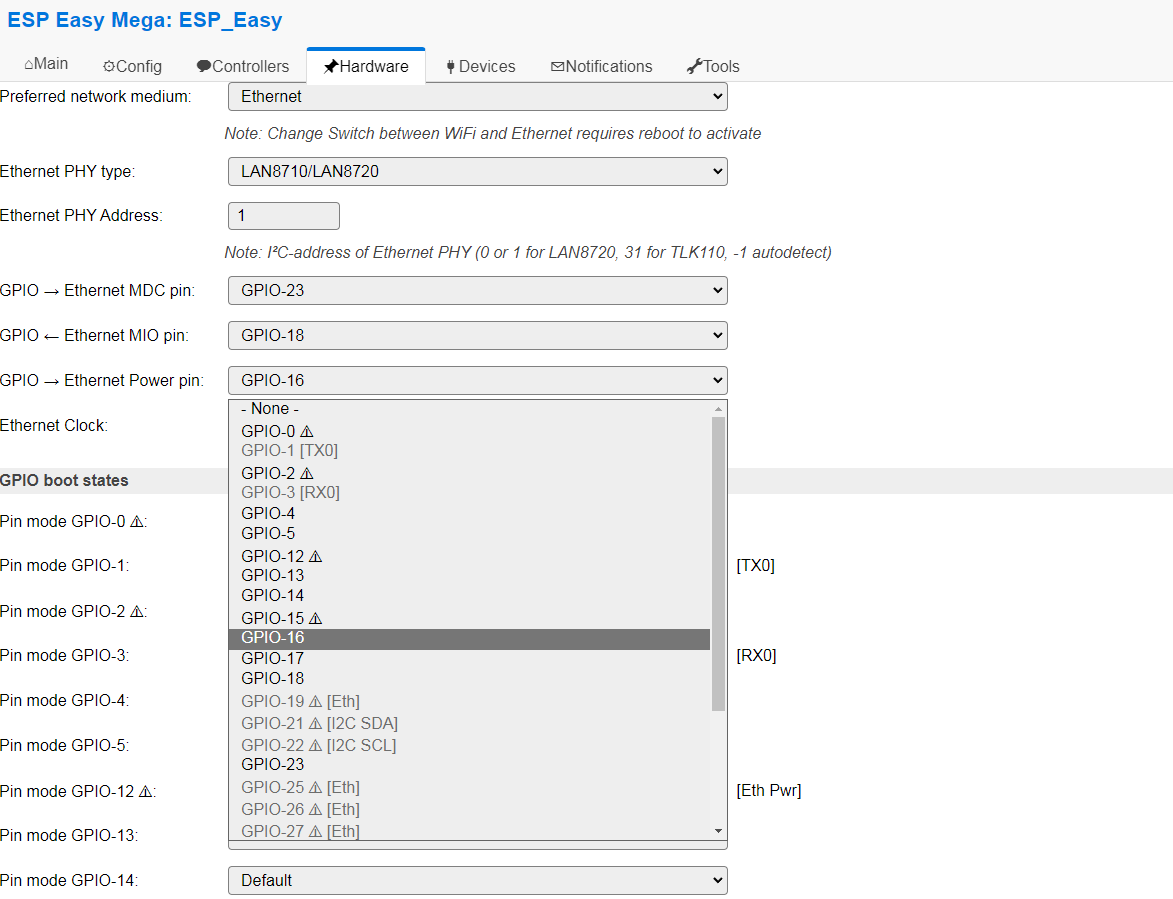Collapse the Ethernet Power pin dropdown
The width and height of the screenshot is (1173, 899).
pyautogui.click(x=477, y=380)
